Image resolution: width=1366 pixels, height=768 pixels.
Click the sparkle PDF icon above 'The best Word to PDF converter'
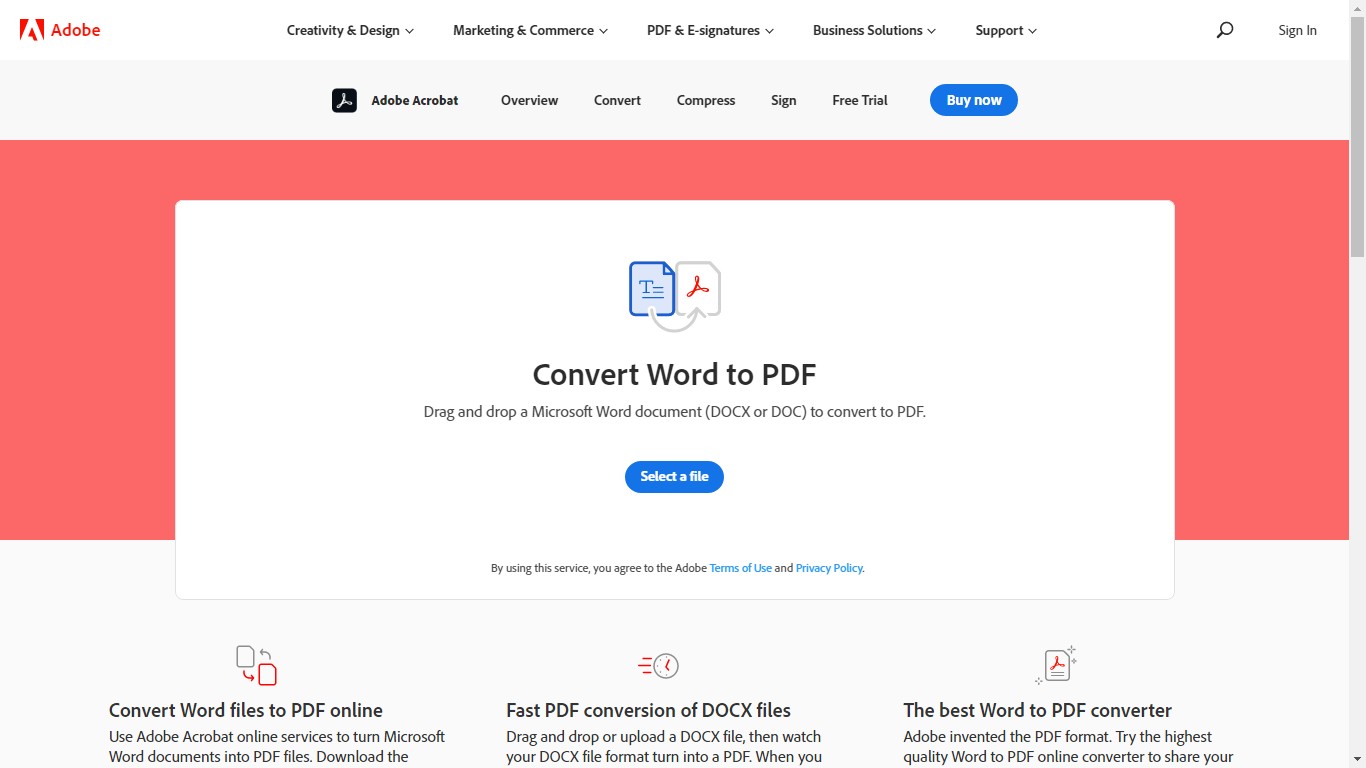click(x=1056, y=665)
